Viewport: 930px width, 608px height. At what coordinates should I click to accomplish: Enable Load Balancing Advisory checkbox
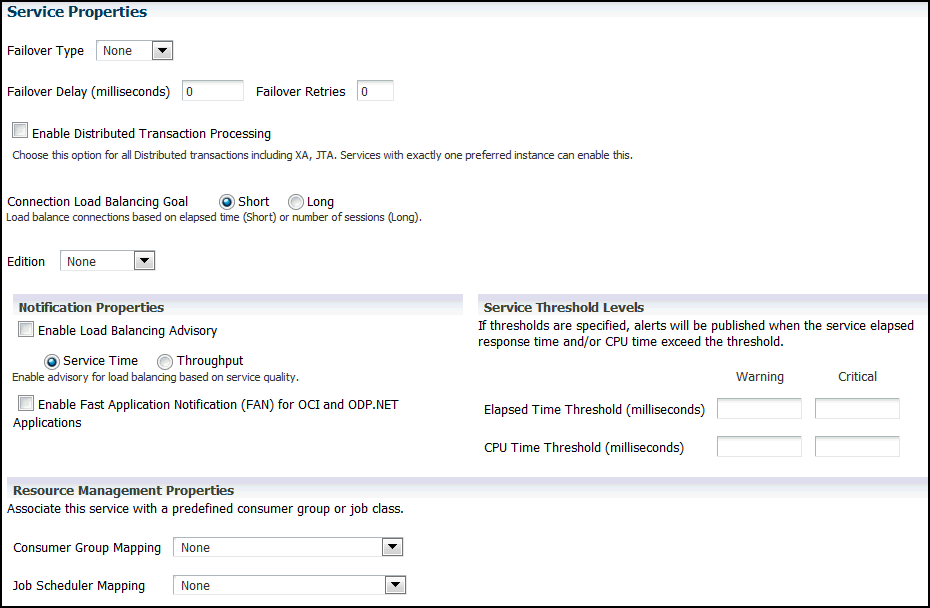(x=26, y=330)
